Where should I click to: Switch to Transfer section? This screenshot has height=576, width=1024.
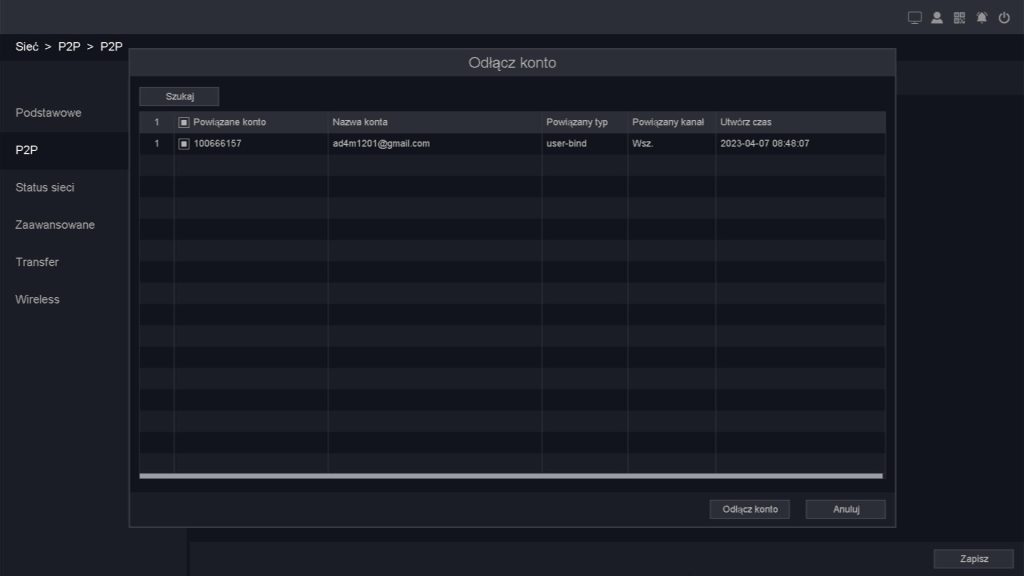click(x=37, y=262)
